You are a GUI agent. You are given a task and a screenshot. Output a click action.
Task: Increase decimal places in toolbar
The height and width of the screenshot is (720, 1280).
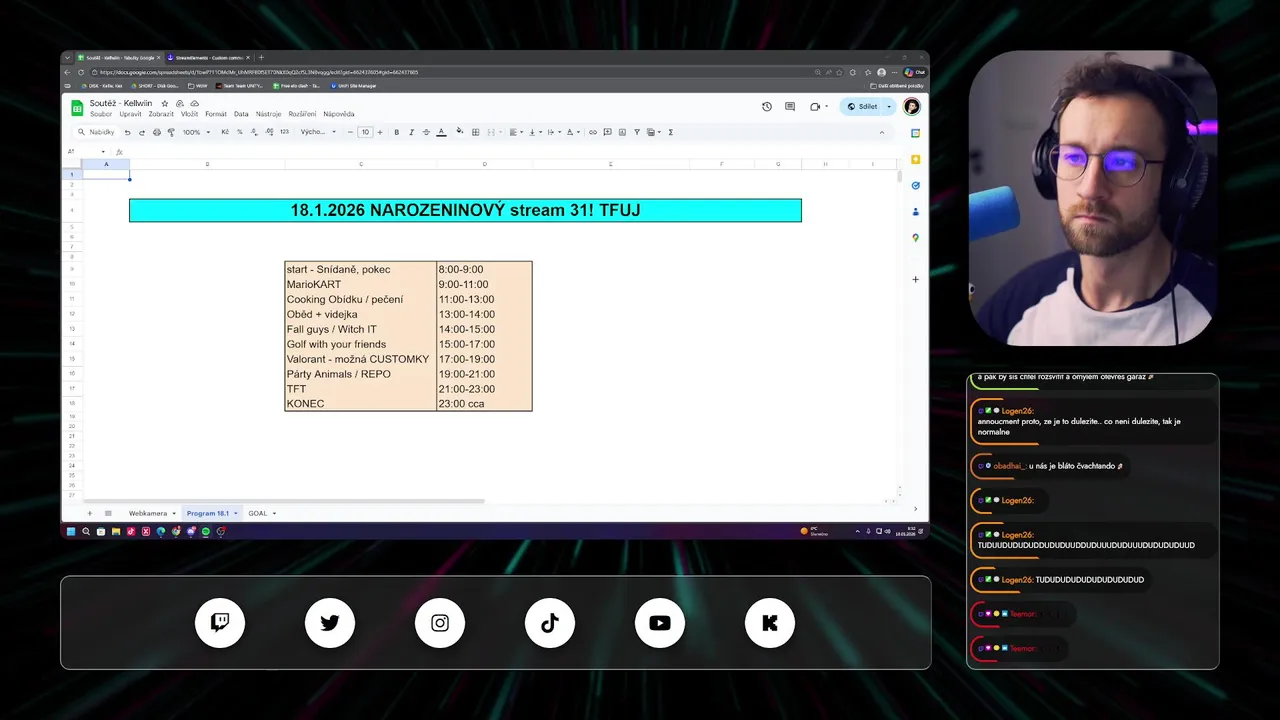[269, 132]
